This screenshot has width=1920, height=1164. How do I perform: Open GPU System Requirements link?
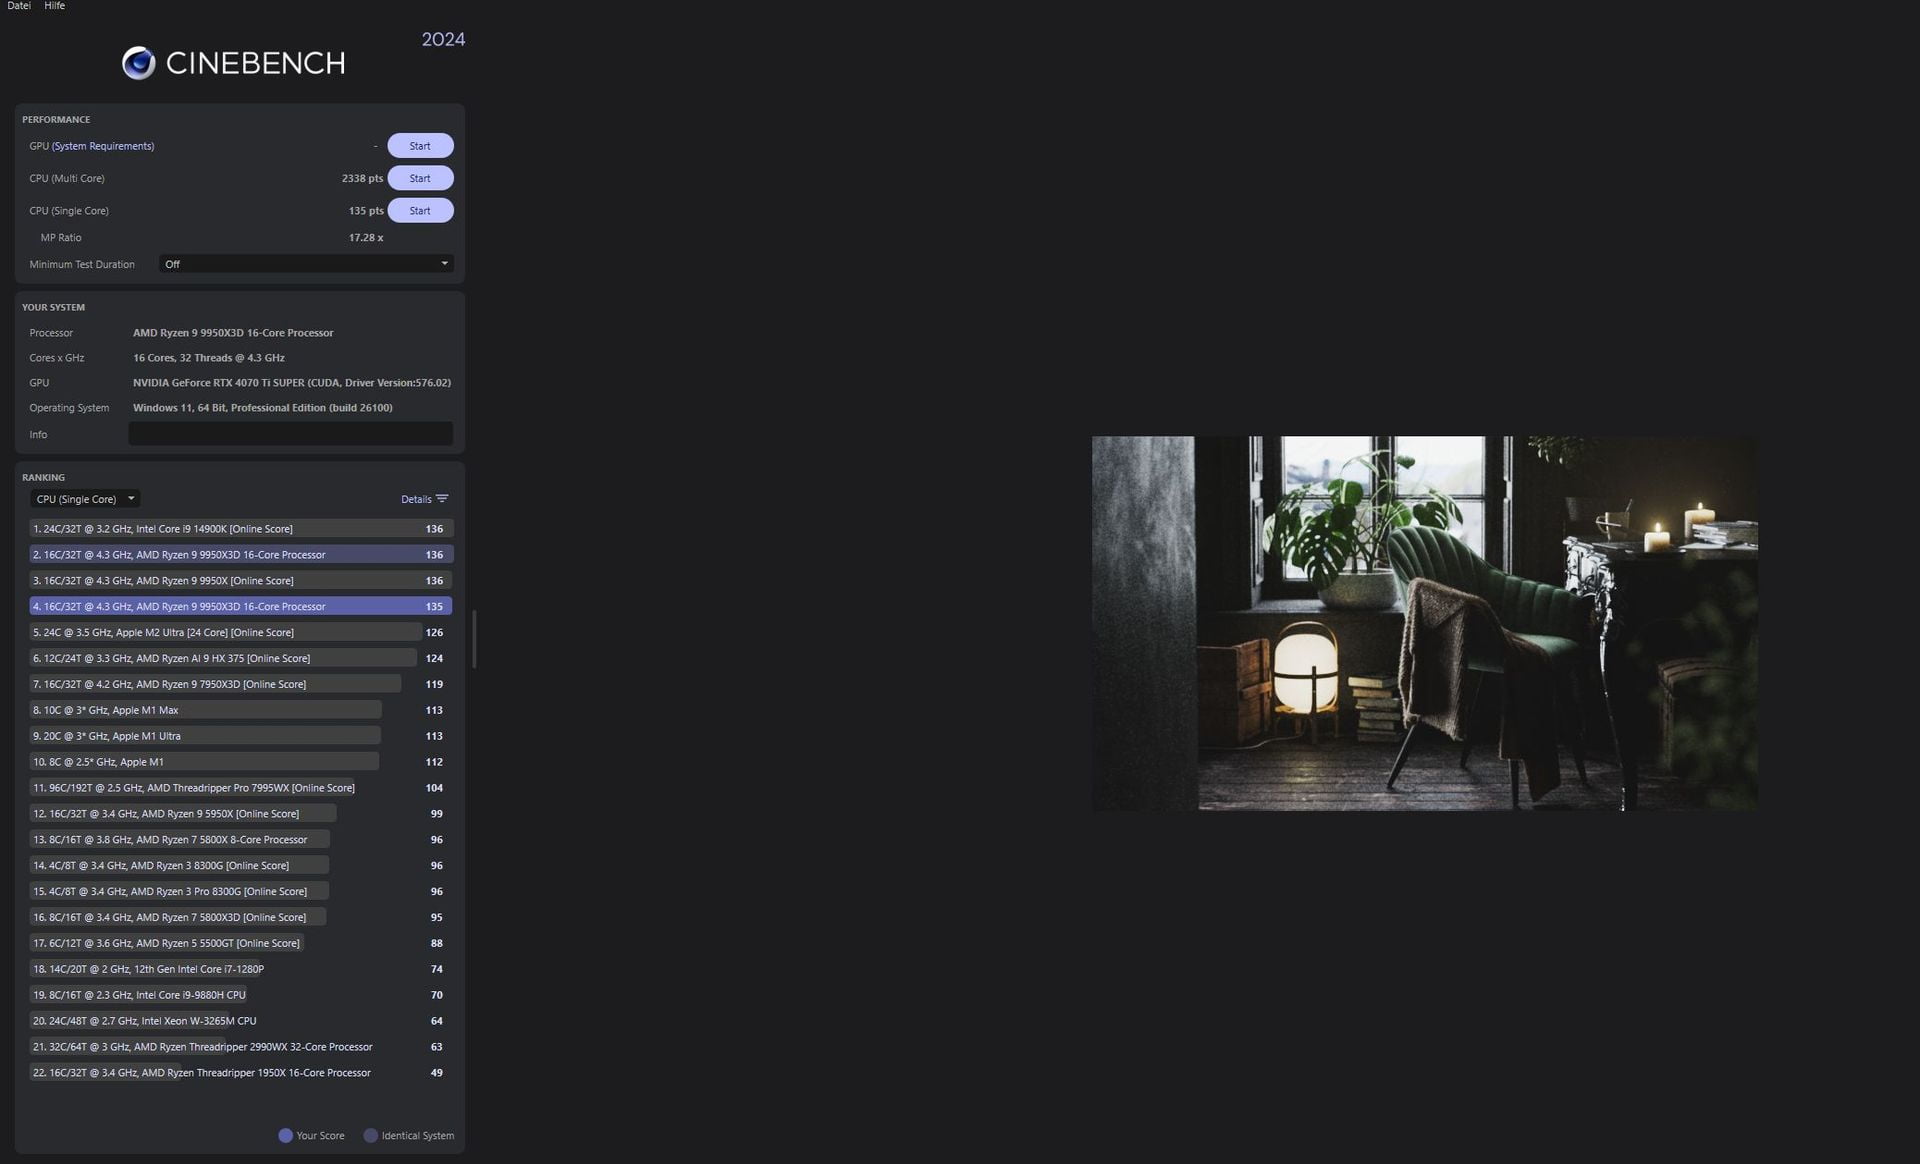point(103,146)
